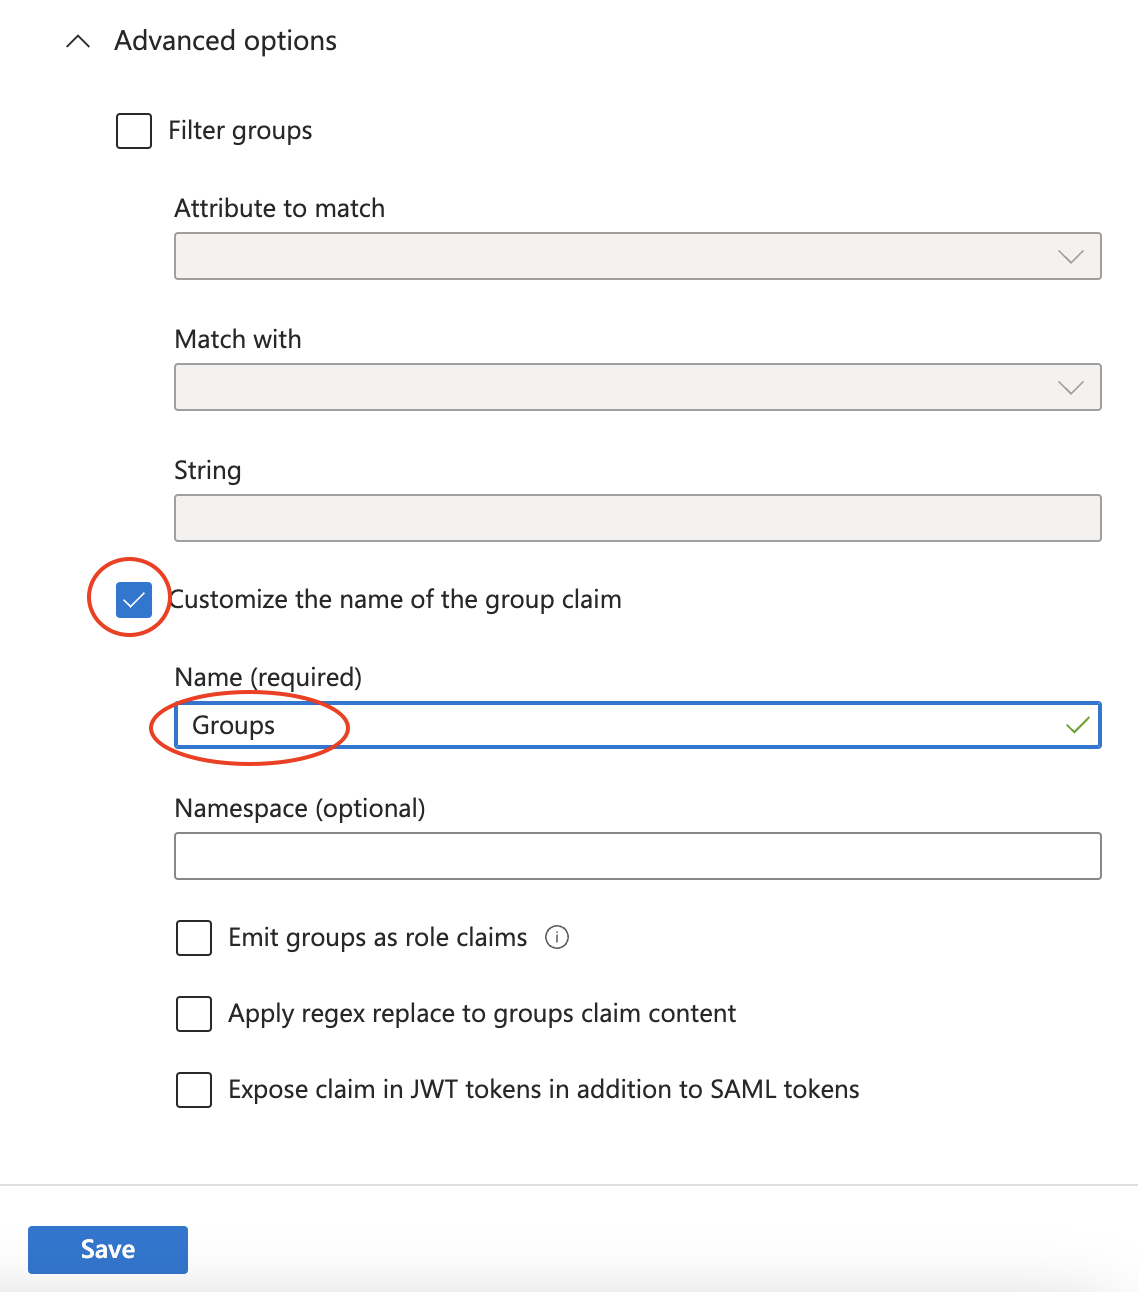Check Apply regex replace to groups claim content
Image resolution: width=1138 pixels, height=1292 pixels.
[x=194, y=1014]
